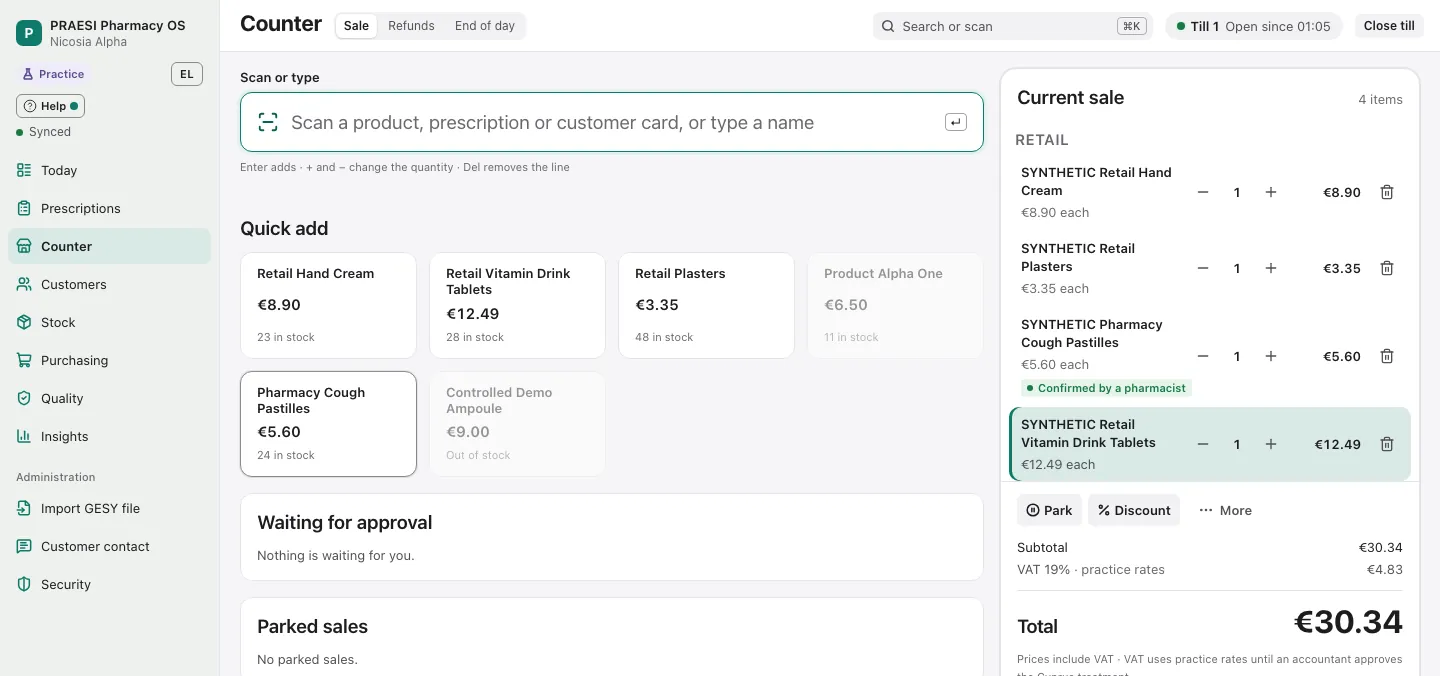Increase Retail Hand Cream quantity
The image size is (1440, 676).
pyautogui.click(x=1271, y=192)
